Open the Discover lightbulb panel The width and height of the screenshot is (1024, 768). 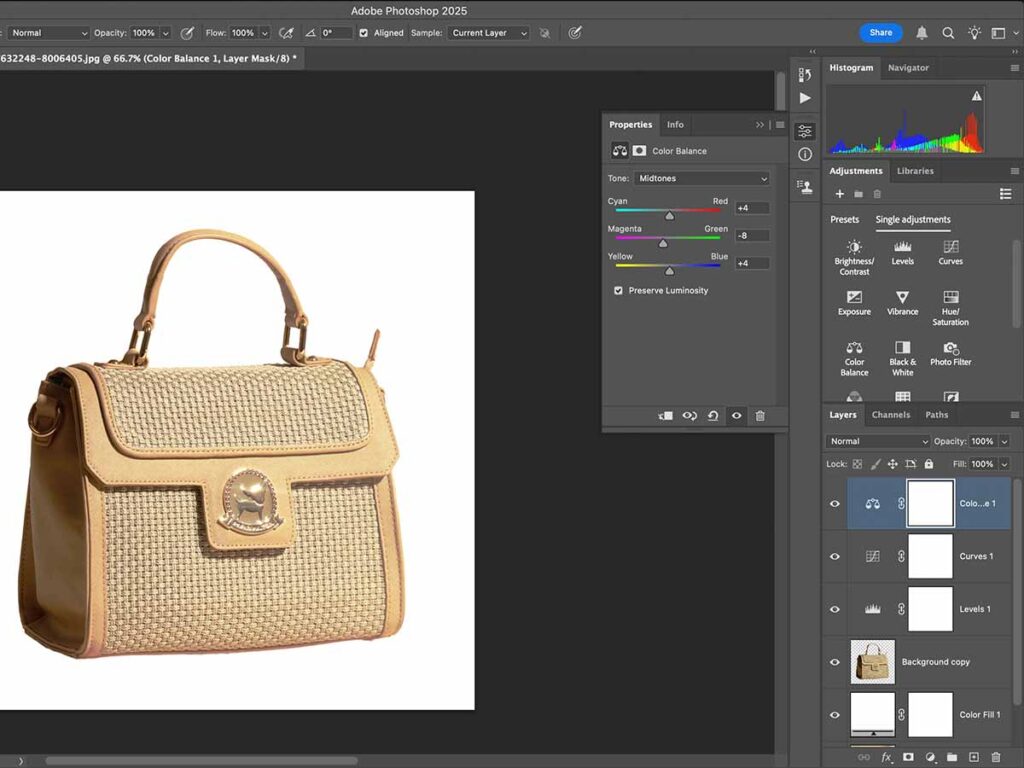(974, 33)
